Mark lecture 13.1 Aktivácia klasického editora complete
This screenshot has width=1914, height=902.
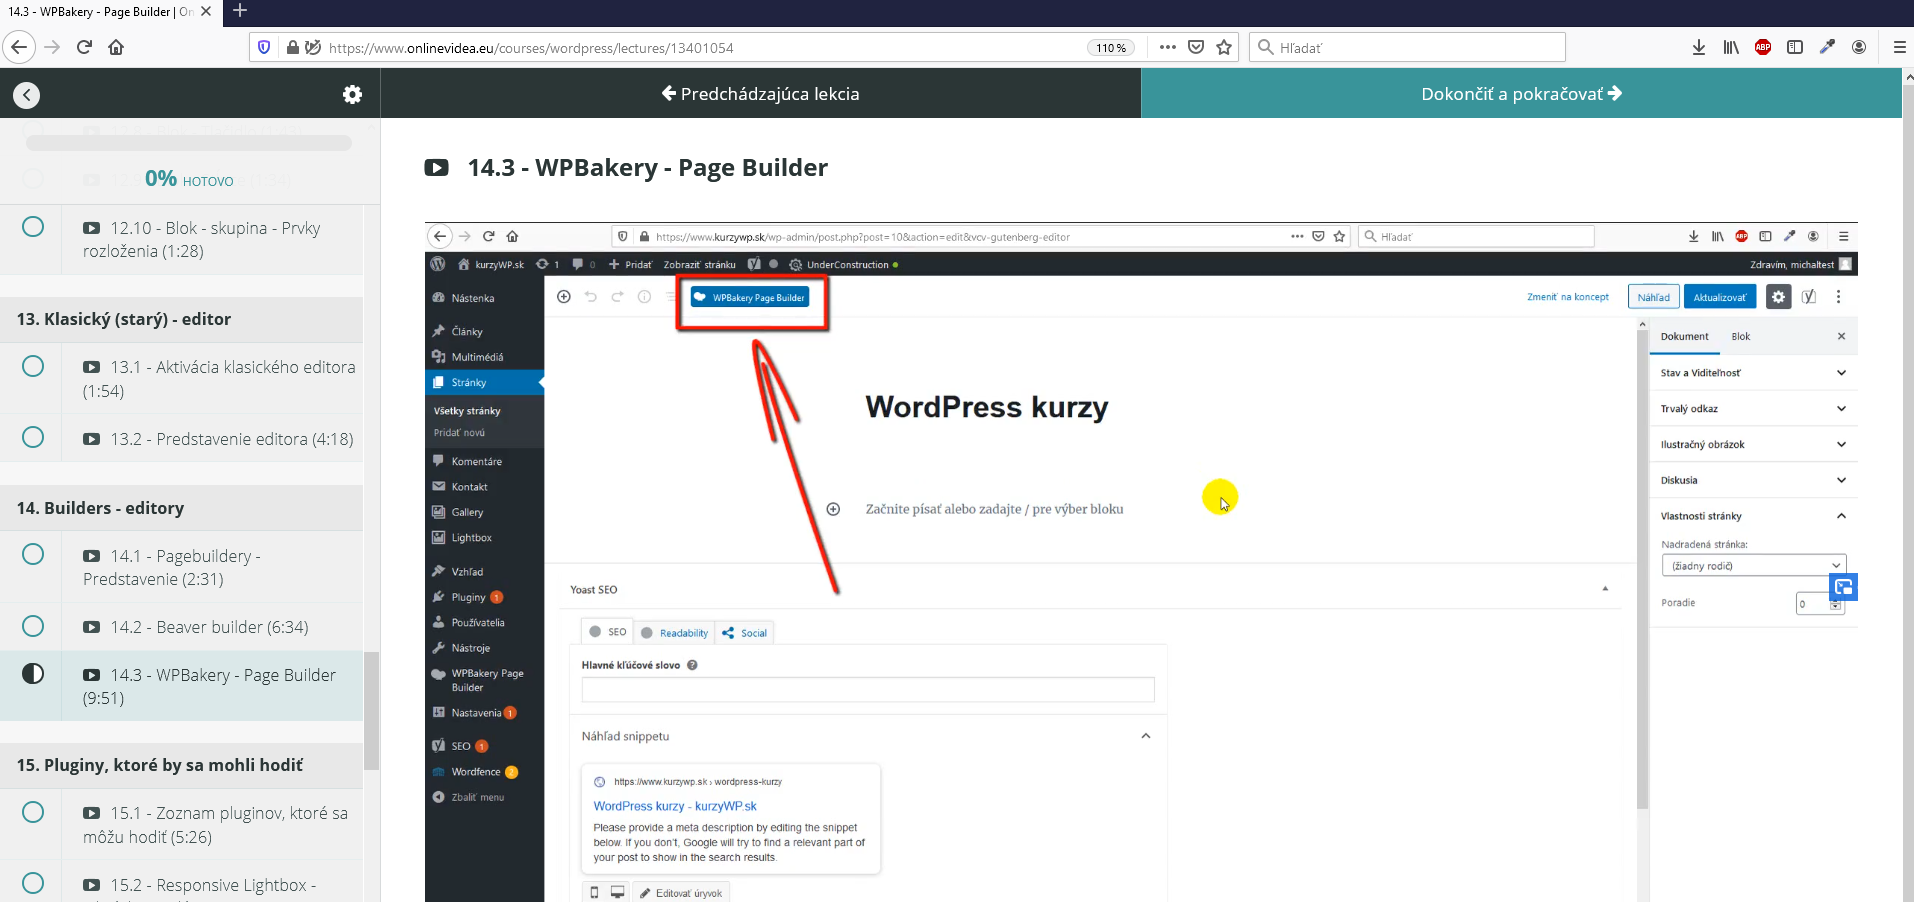[x=33, y=366]
